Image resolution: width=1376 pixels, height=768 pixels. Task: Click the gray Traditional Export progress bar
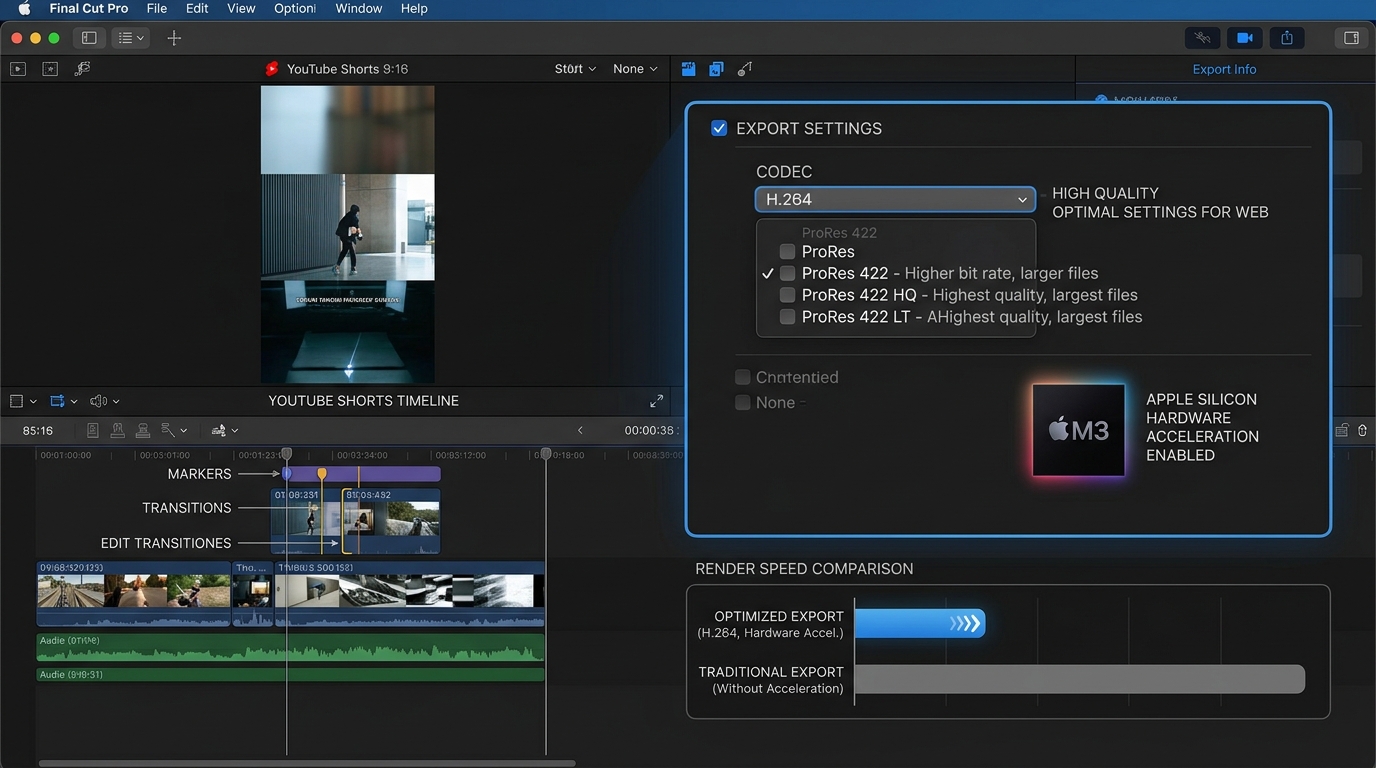tap(1080, 679)
